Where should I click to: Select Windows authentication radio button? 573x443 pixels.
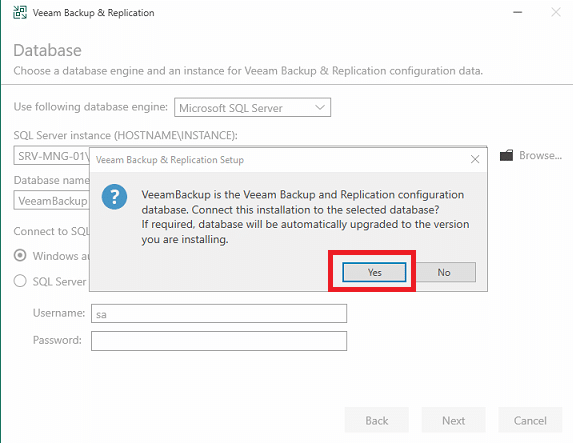tap(20, 255)
